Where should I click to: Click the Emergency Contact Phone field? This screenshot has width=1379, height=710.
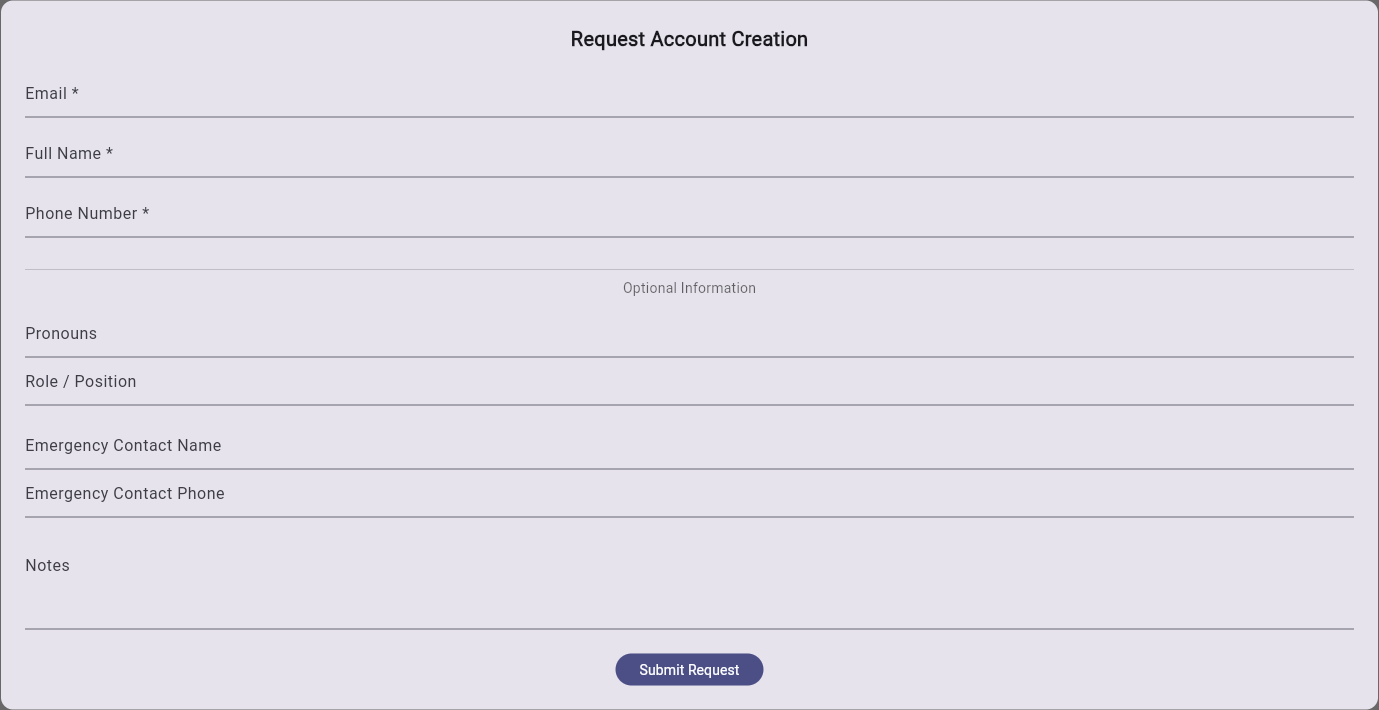click(x=690, y=510)
